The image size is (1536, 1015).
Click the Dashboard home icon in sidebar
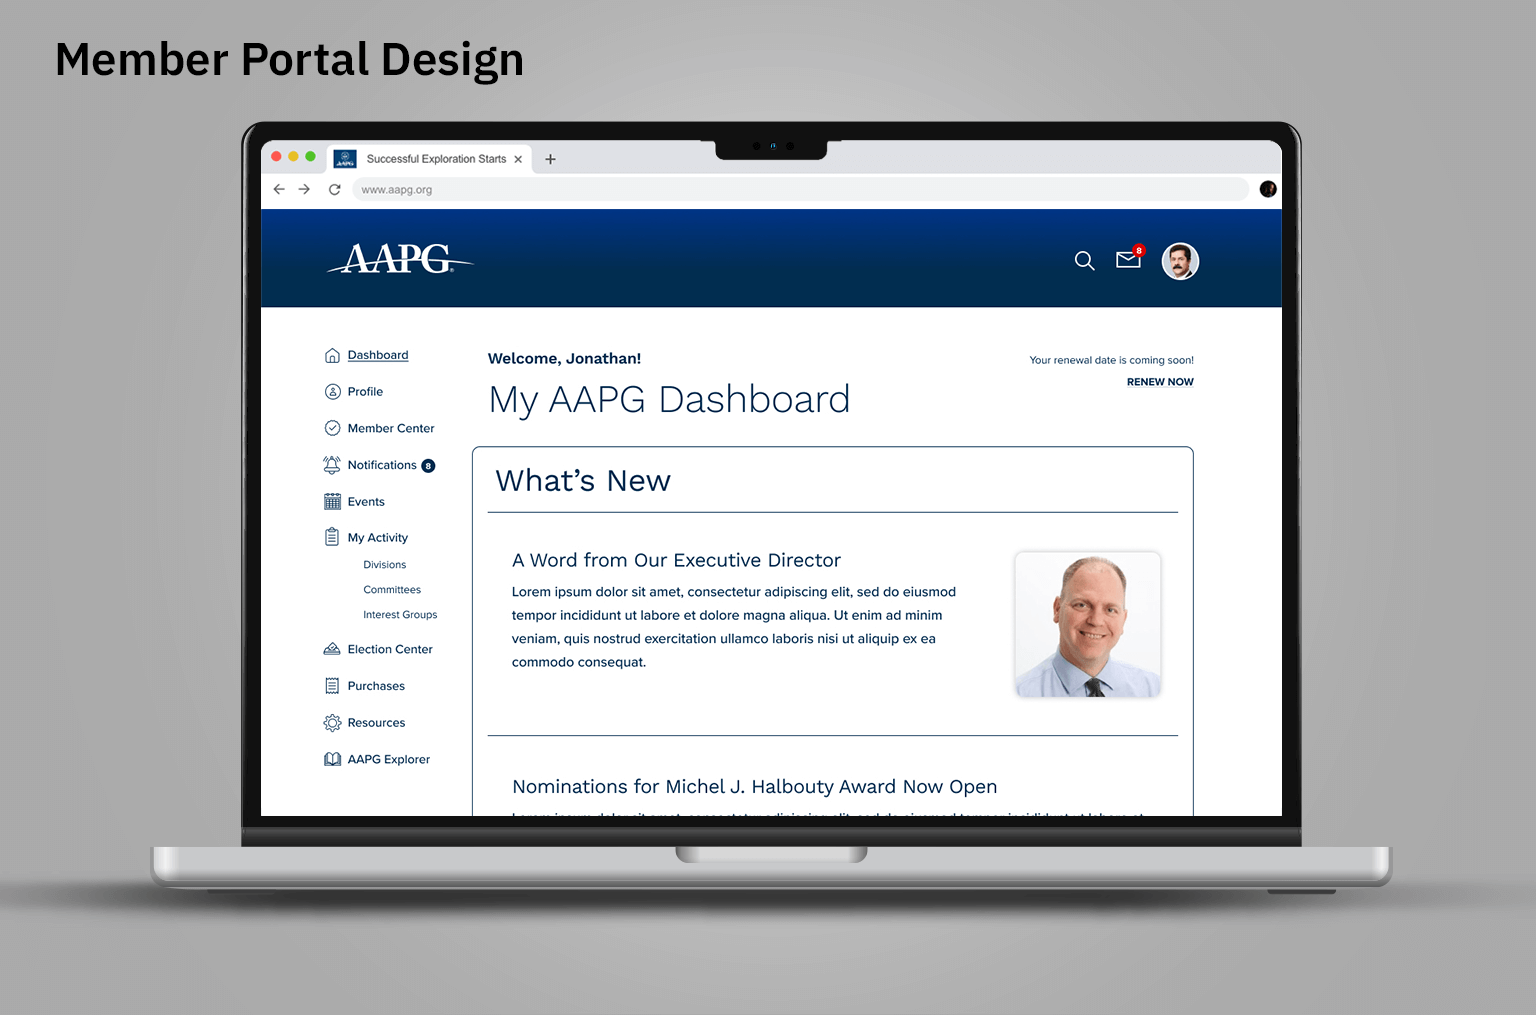tap(332, 355)
